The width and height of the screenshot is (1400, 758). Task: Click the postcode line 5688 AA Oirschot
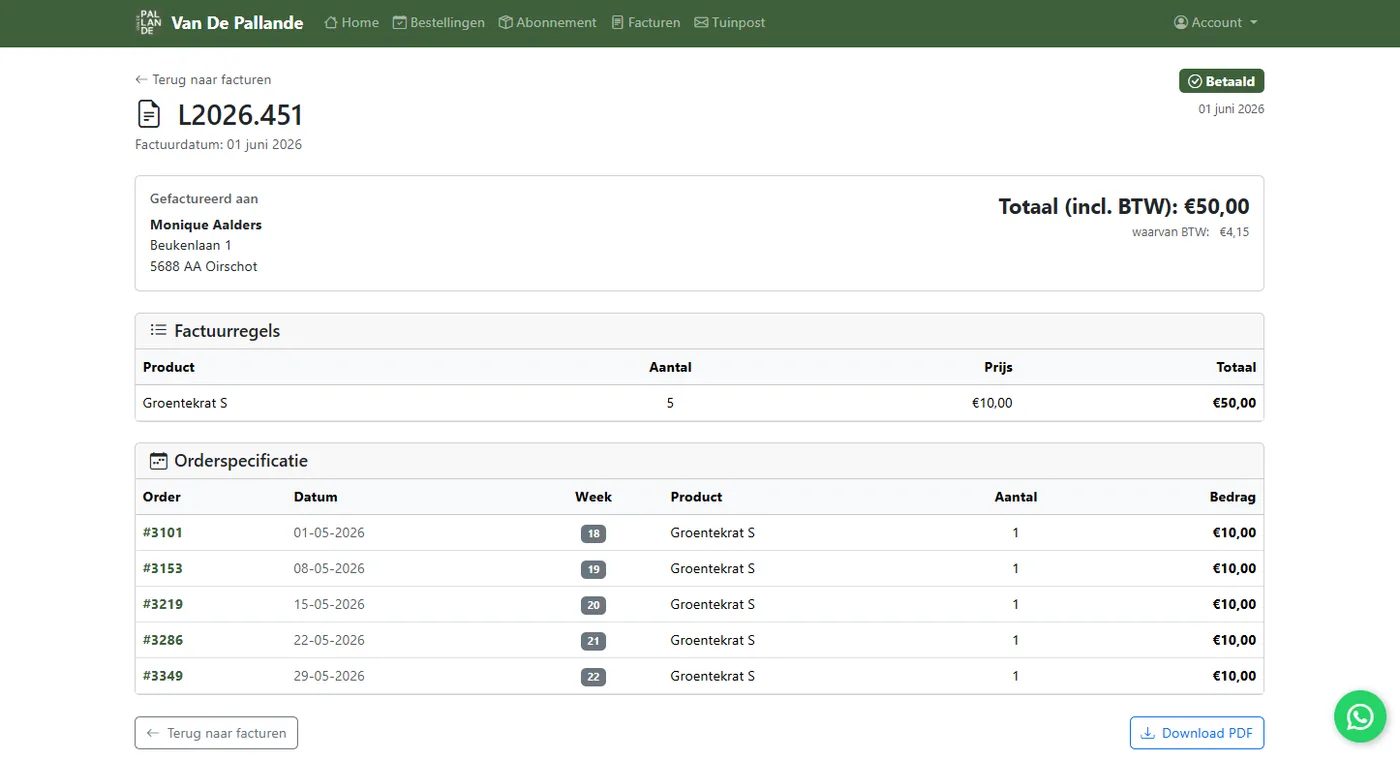tap(204, 267)
